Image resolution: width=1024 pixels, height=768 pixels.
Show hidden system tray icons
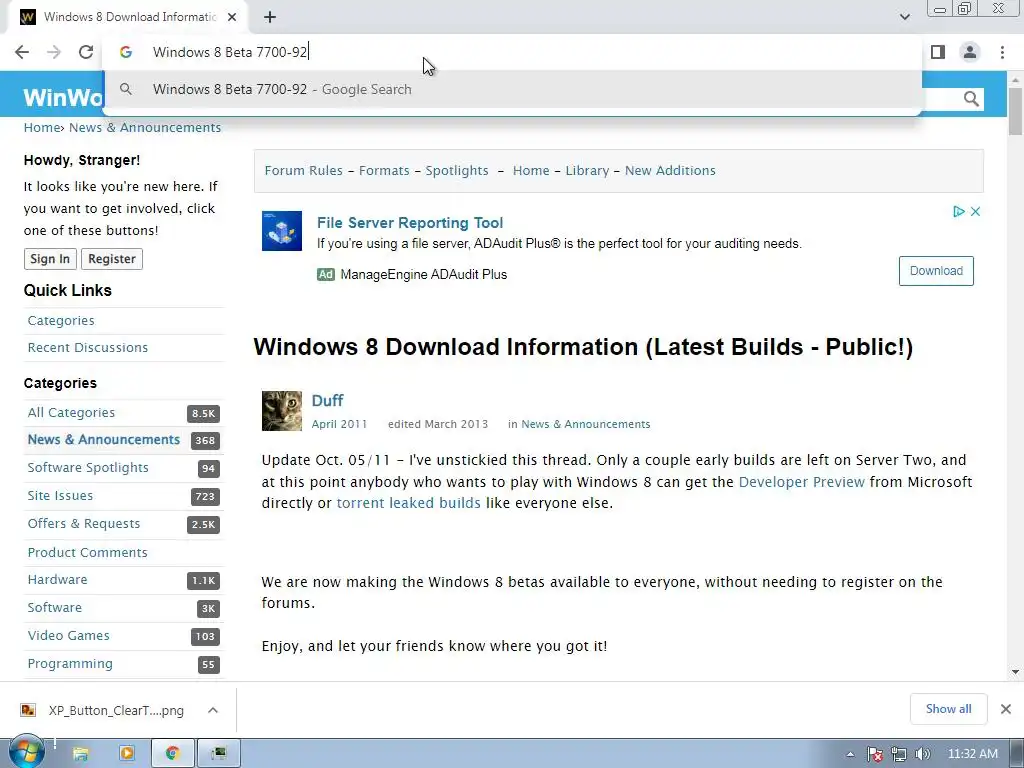(x=850, y=754)
